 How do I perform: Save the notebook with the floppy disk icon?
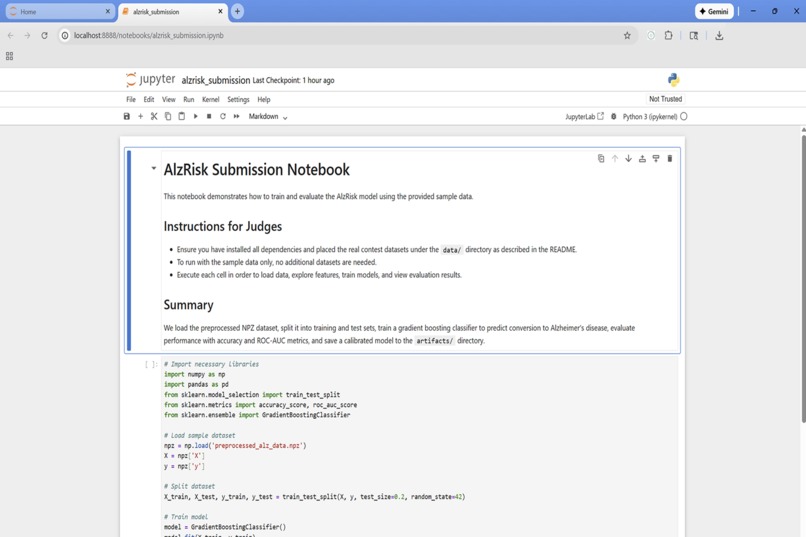(126, 117)
